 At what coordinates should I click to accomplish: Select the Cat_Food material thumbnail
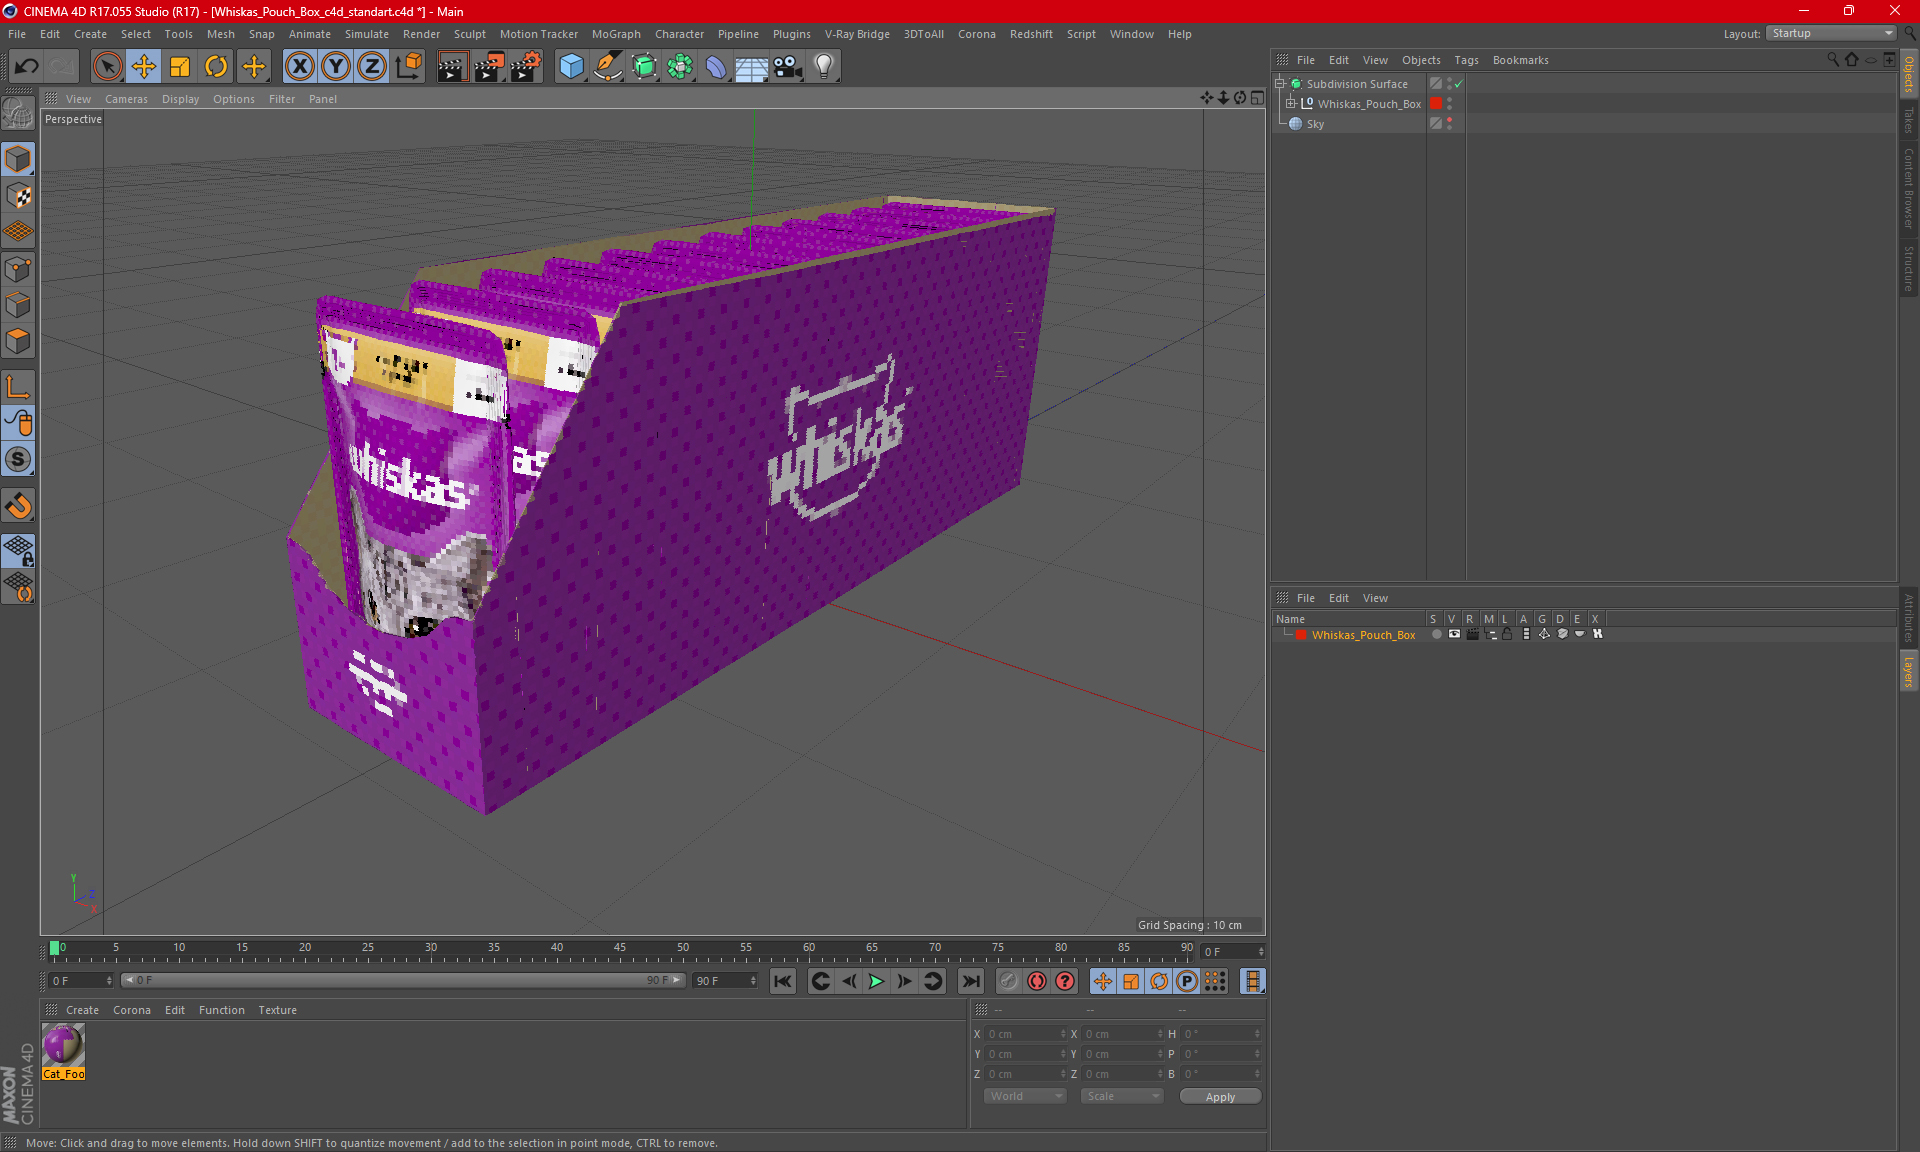pos(63,1046)
